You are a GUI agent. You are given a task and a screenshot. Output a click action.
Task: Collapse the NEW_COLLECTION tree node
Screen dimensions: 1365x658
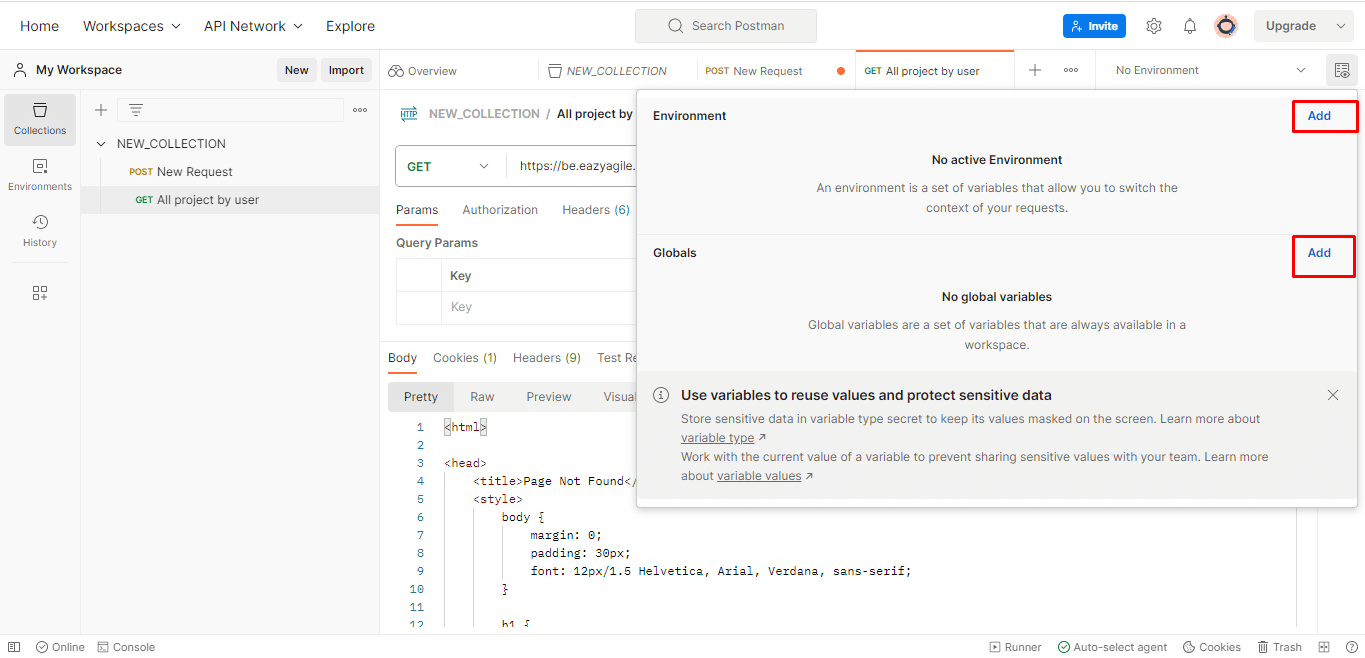tap(101, 144)
